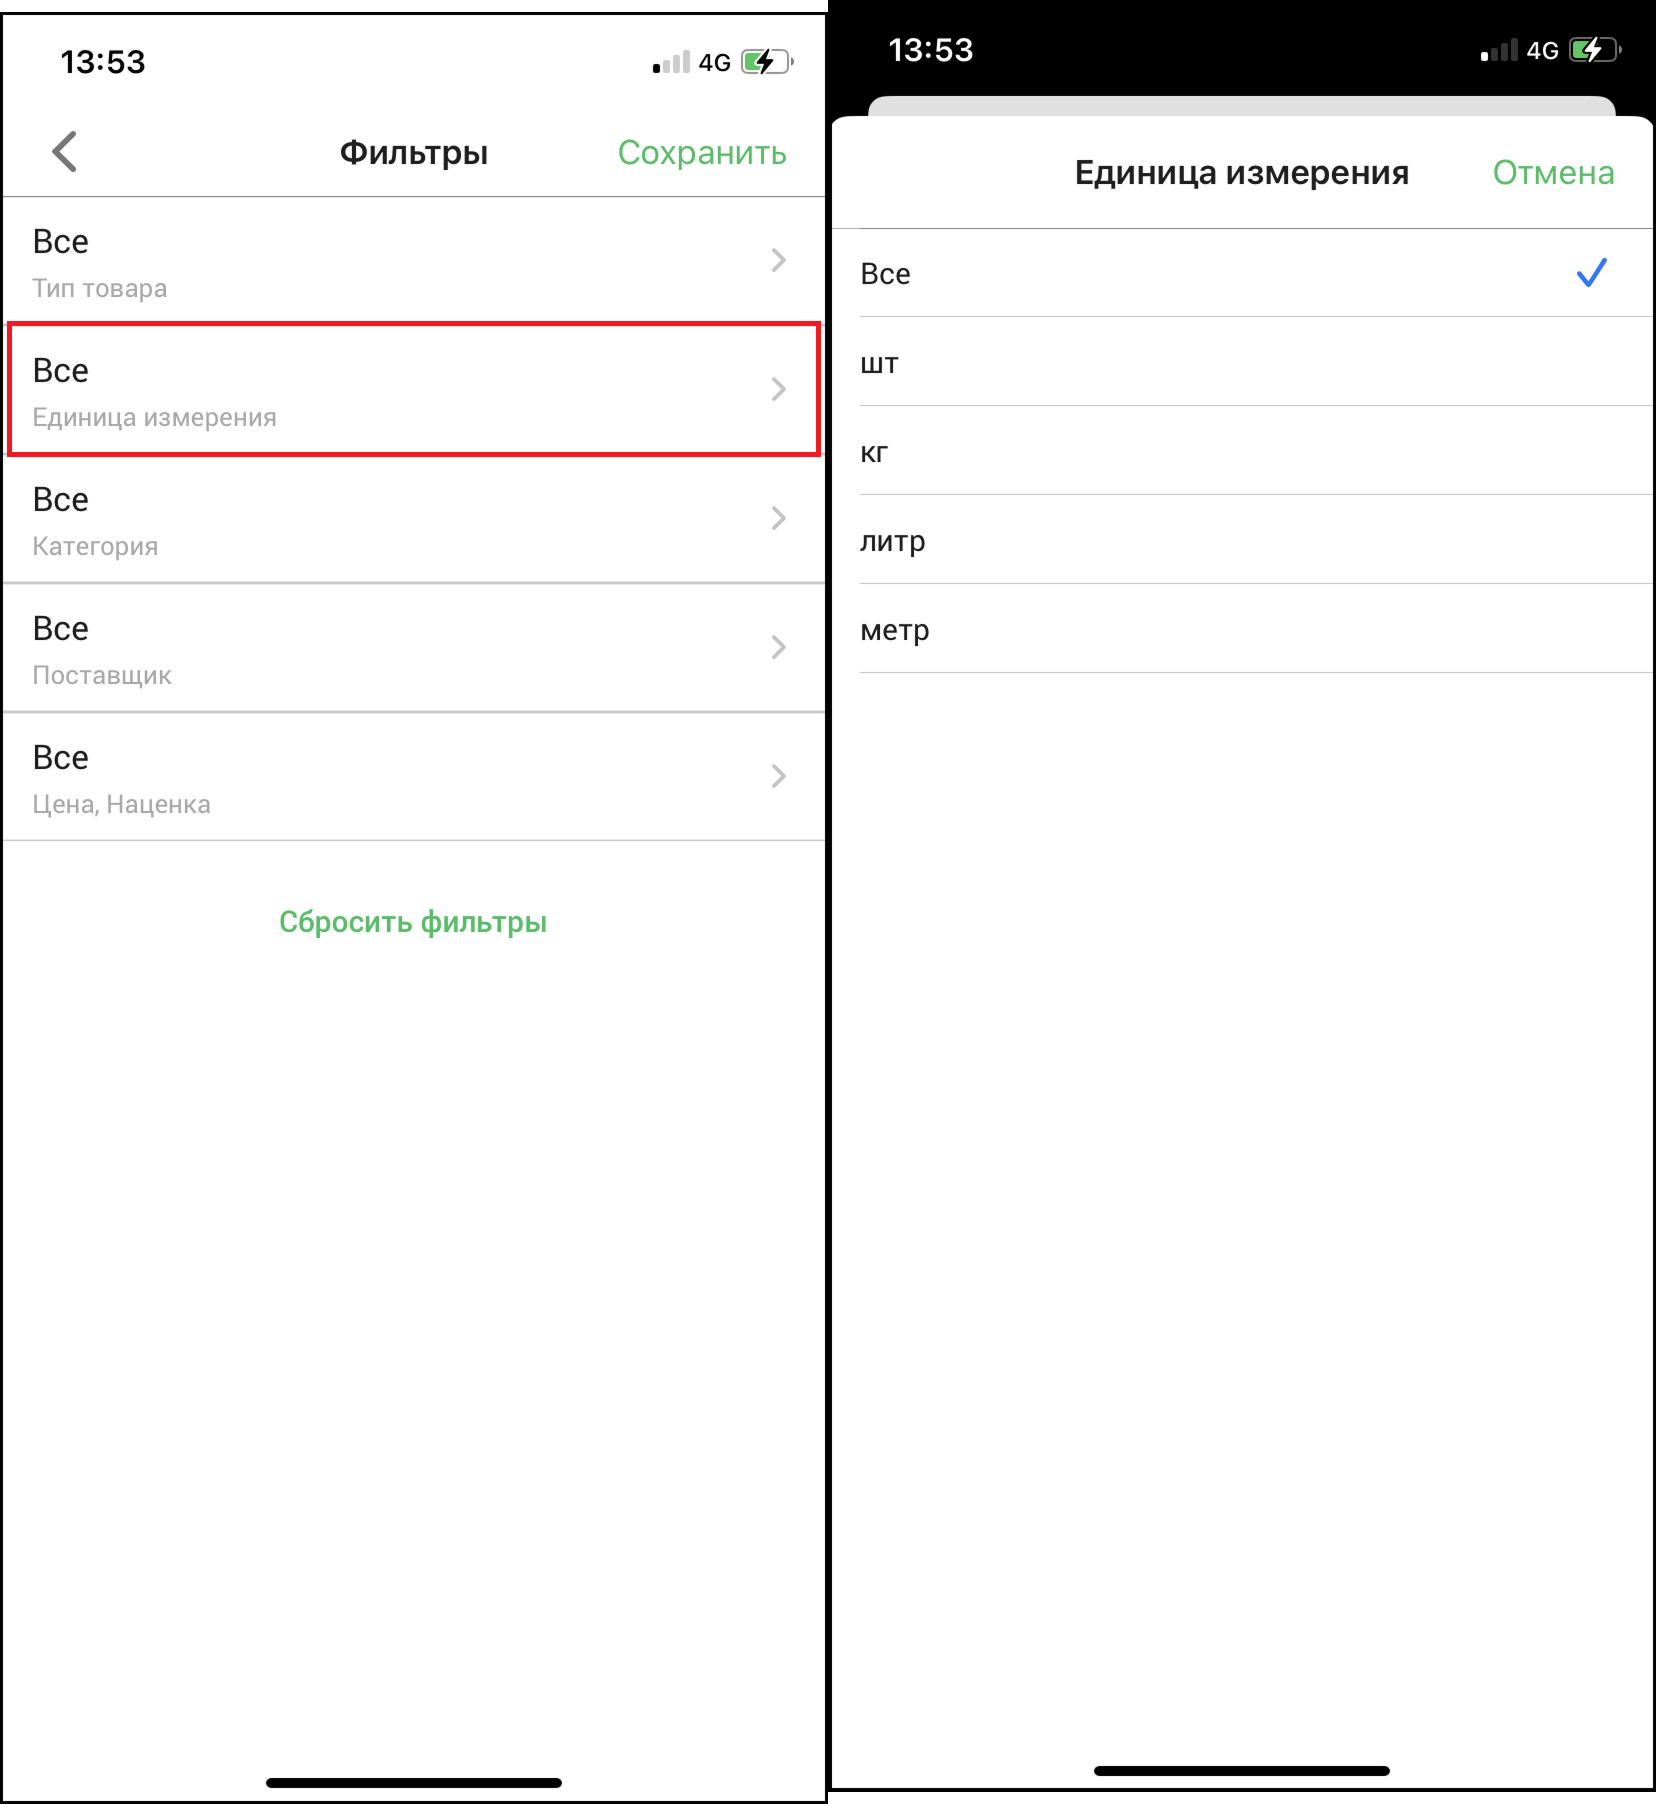The image size is (1656, 1804).
Task: Open the Цена, Наценка filter
Action: pos(414,777)
